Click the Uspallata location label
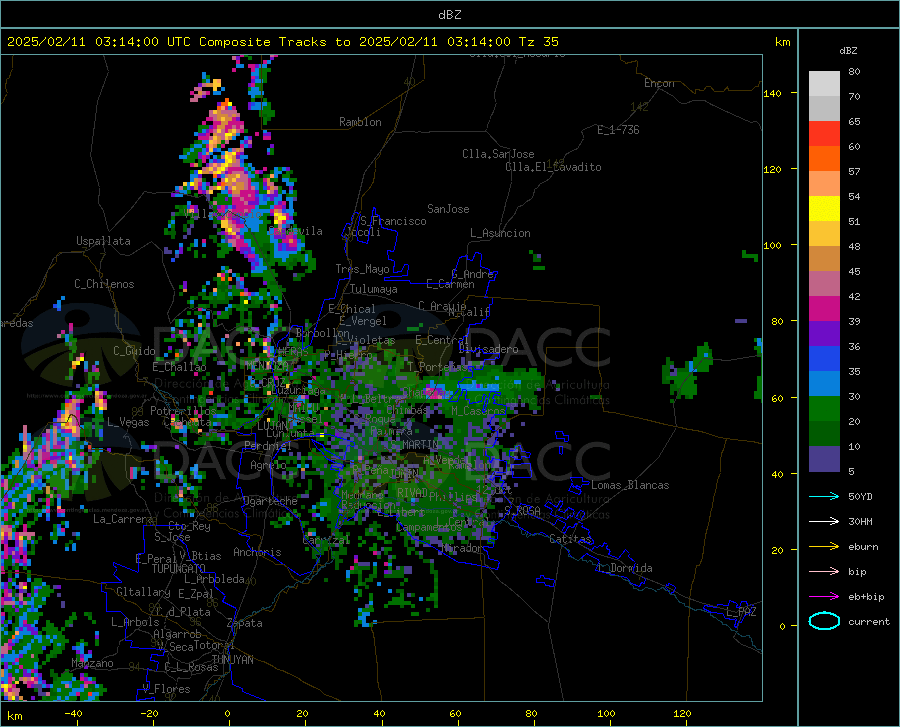The width and height of the screenshot is (900, 727). point(103,241)
